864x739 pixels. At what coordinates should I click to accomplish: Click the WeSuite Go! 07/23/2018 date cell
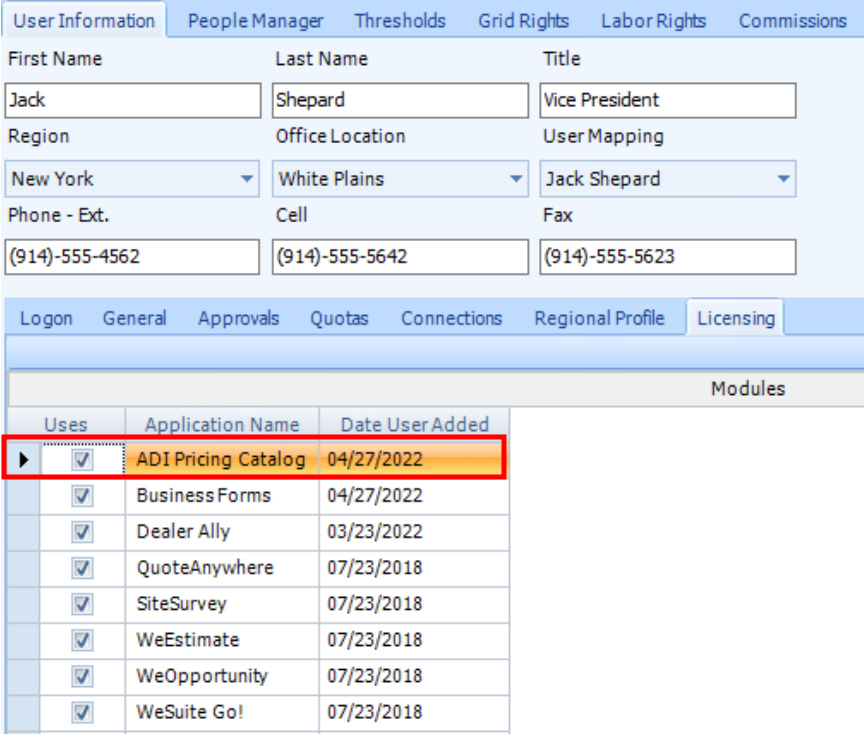click(x=414, y=713)
